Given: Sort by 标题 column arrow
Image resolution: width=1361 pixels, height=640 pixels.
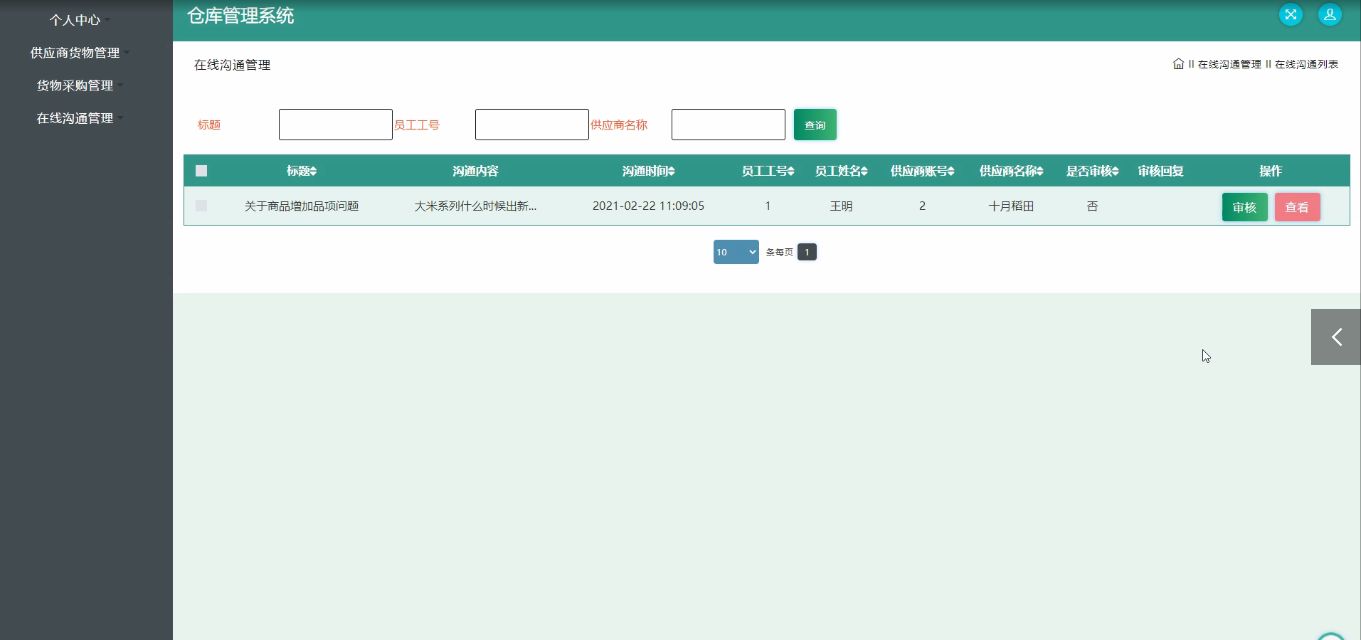Looking at the screenshot, I should [x=313, y=171].
